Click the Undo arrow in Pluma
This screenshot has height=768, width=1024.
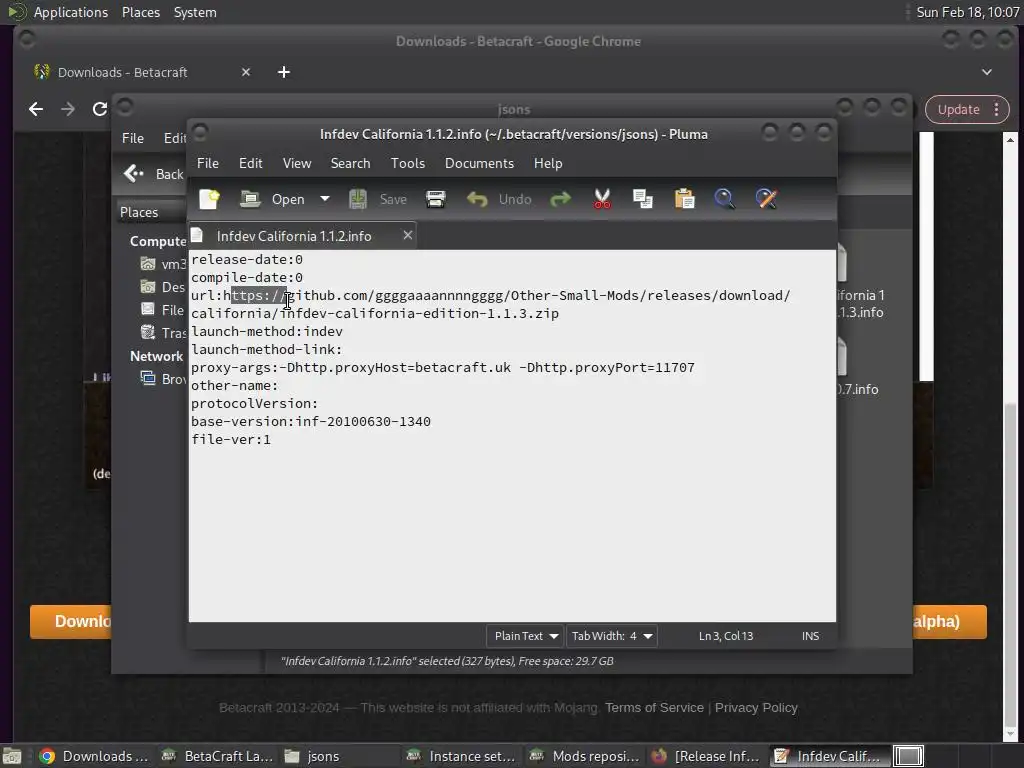pos(477,199)
